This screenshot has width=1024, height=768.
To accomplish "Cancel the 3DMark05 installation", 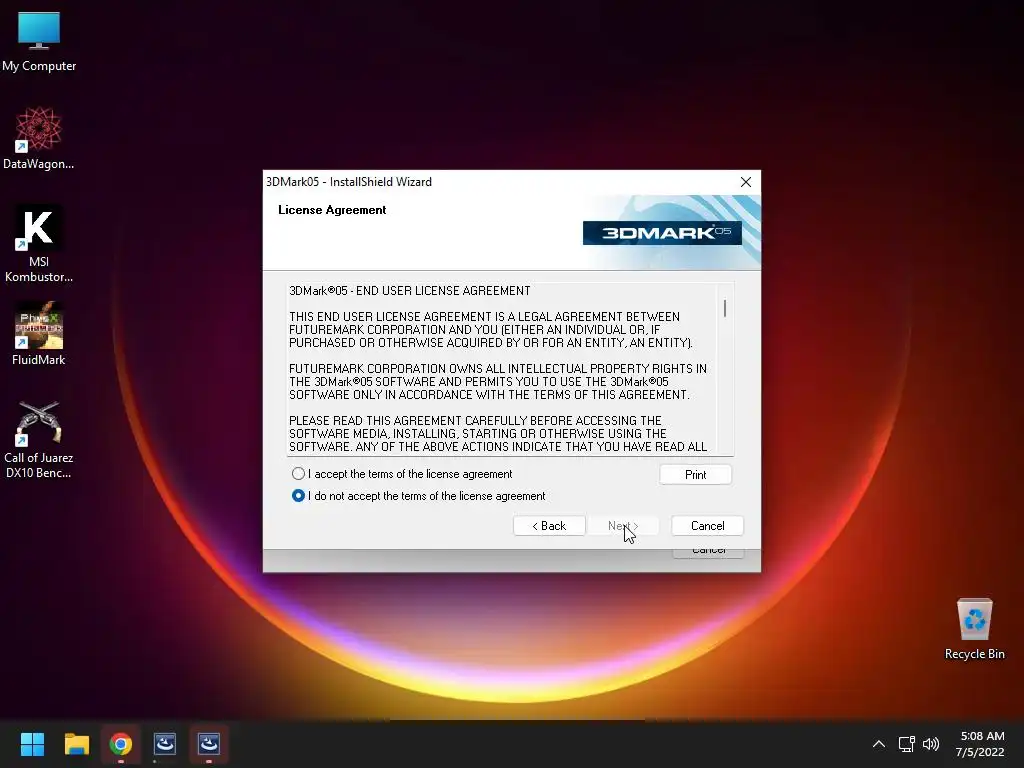I will 707,526.
